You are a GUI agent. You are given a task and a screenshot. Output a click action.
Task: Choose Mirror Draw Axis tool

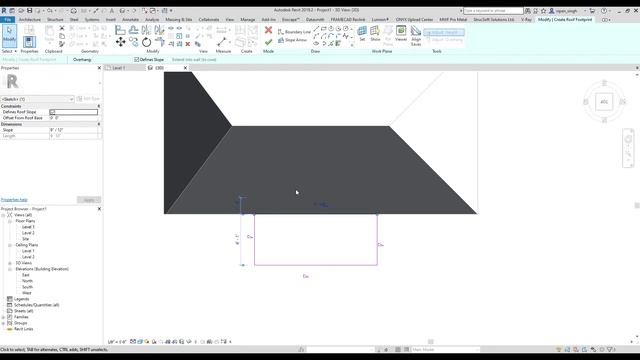coord(159,29)
